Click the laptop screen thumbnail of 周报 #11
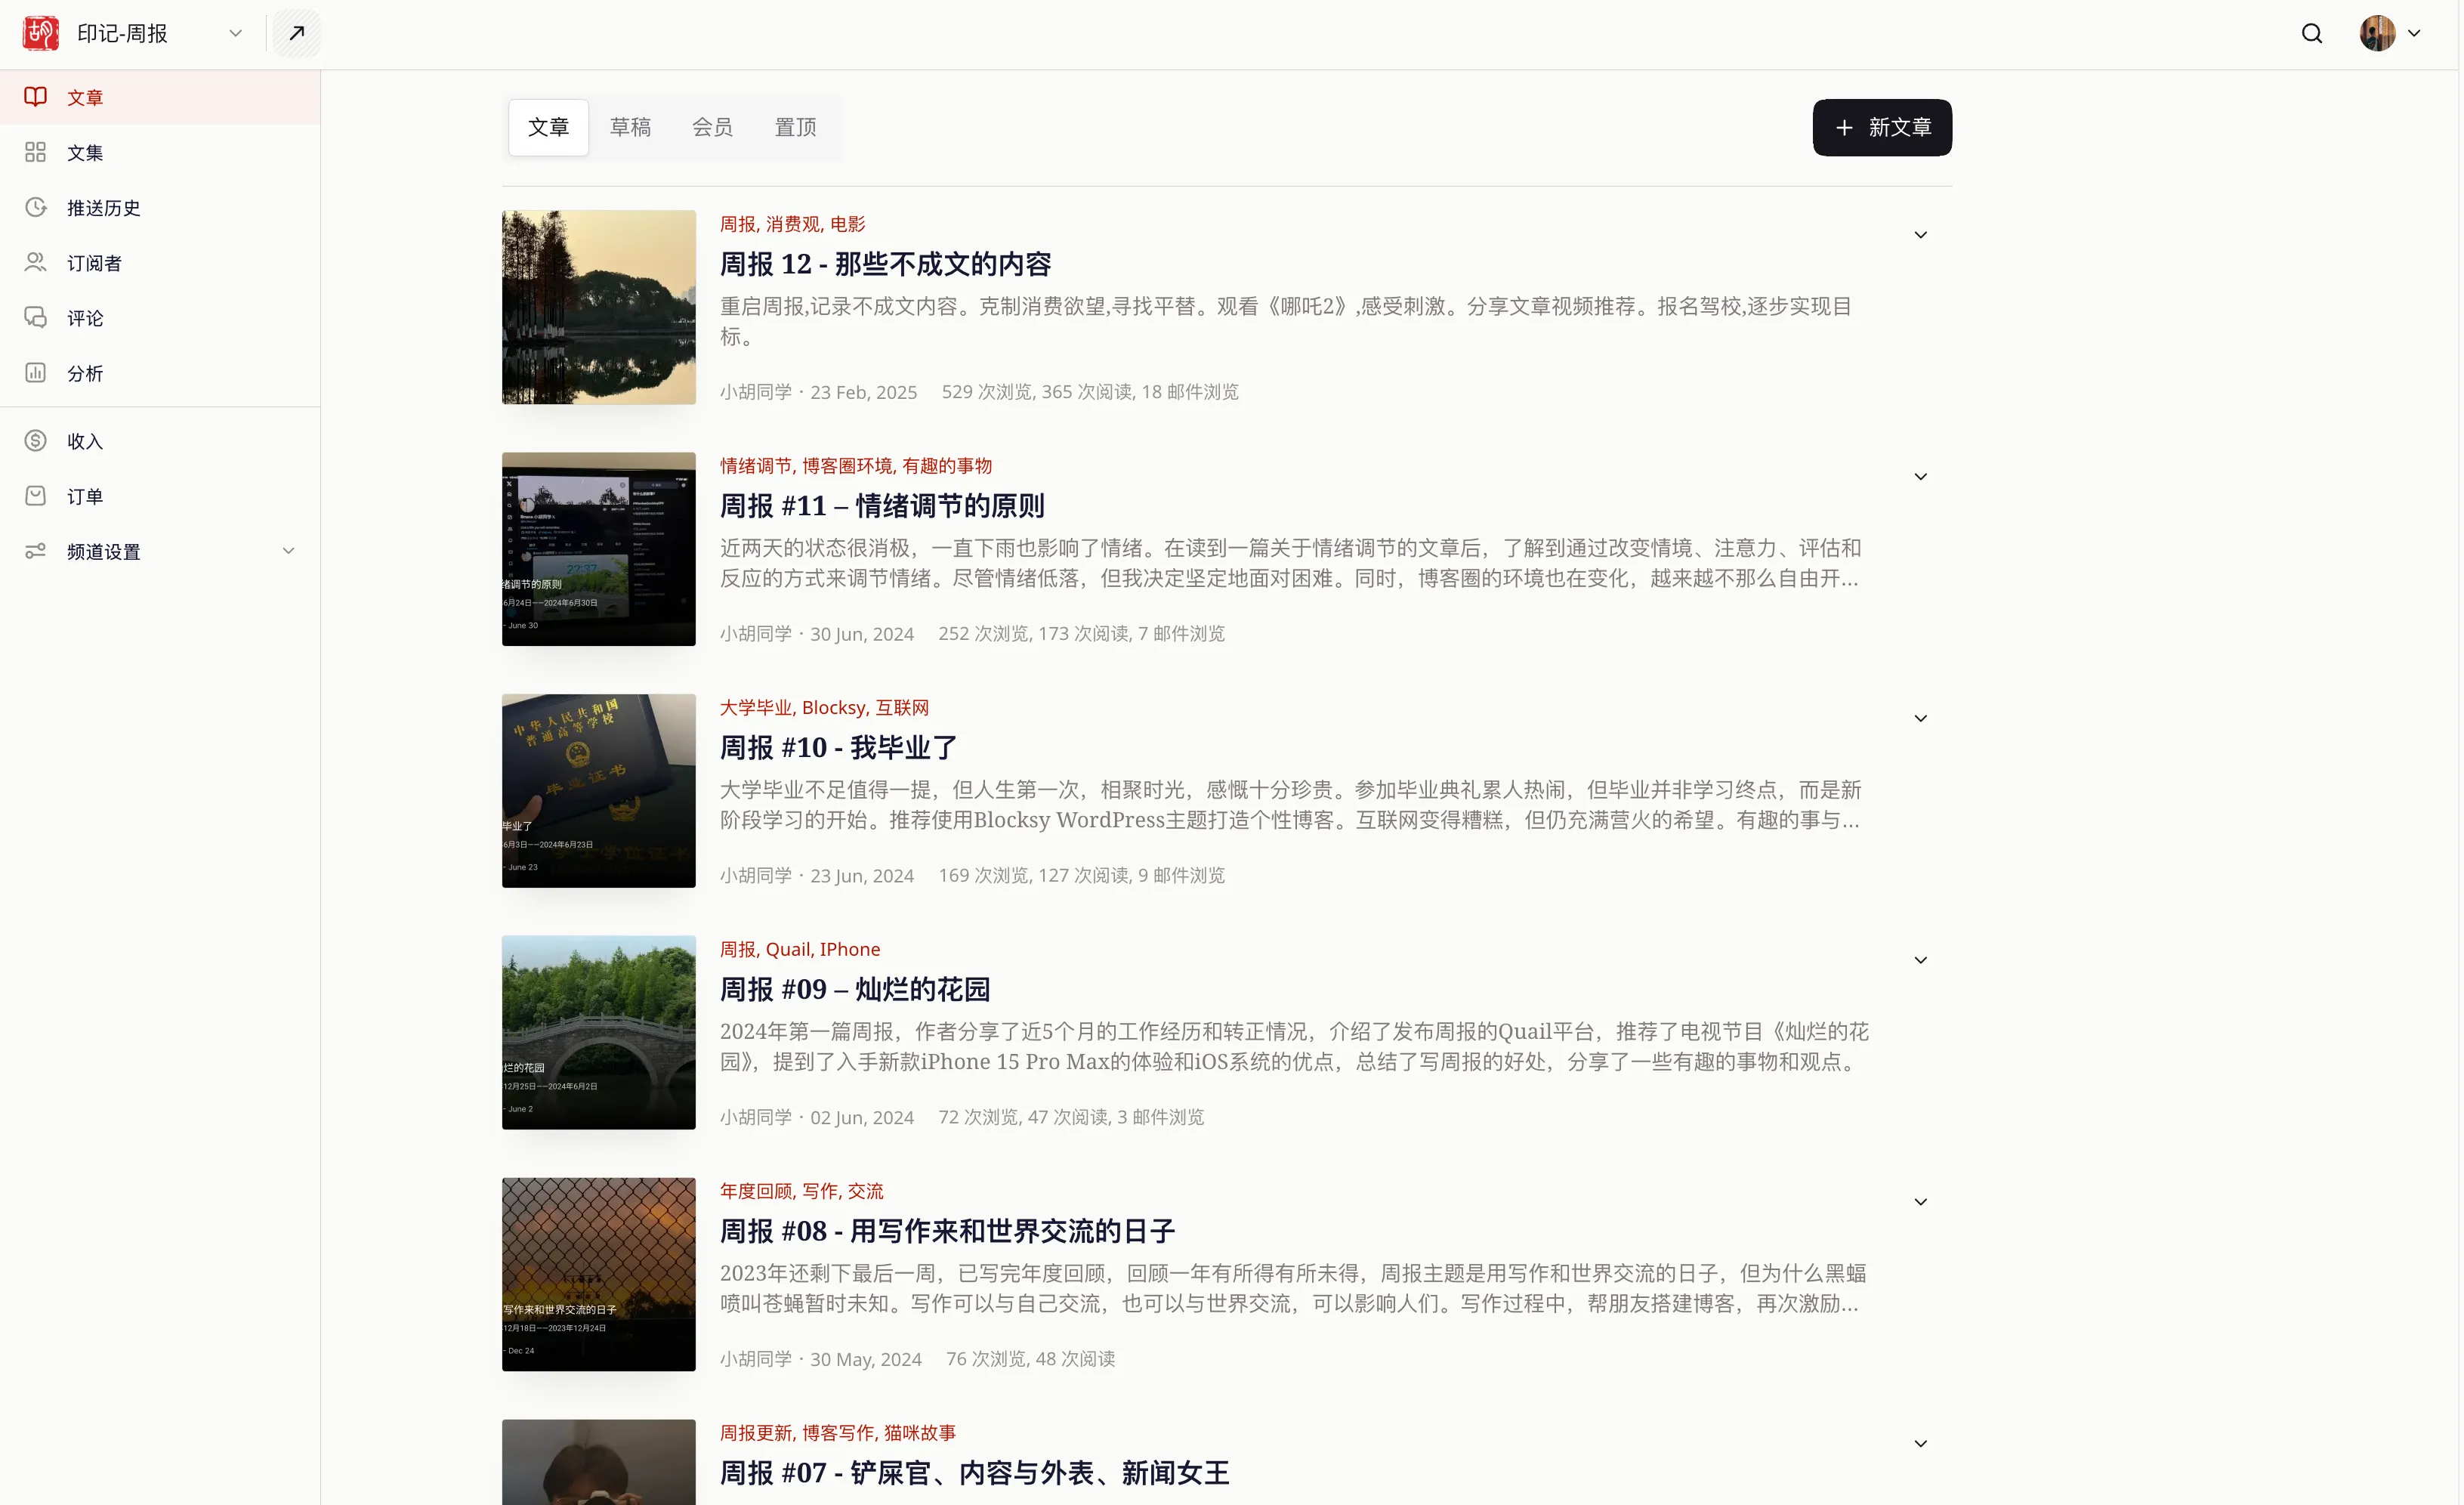The image size is (2464, 1505). pyautogui.click(x=598, y=549)
